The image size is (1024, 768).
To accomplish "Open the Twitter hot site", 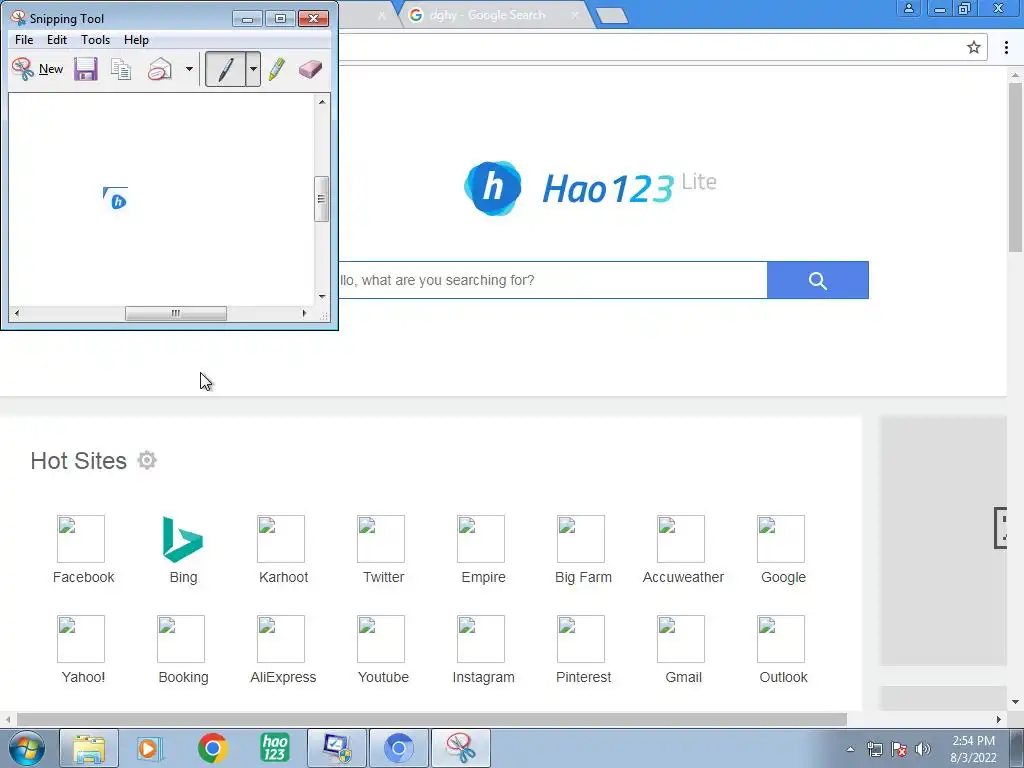I will pyautogui.click(x=383, y=550).
